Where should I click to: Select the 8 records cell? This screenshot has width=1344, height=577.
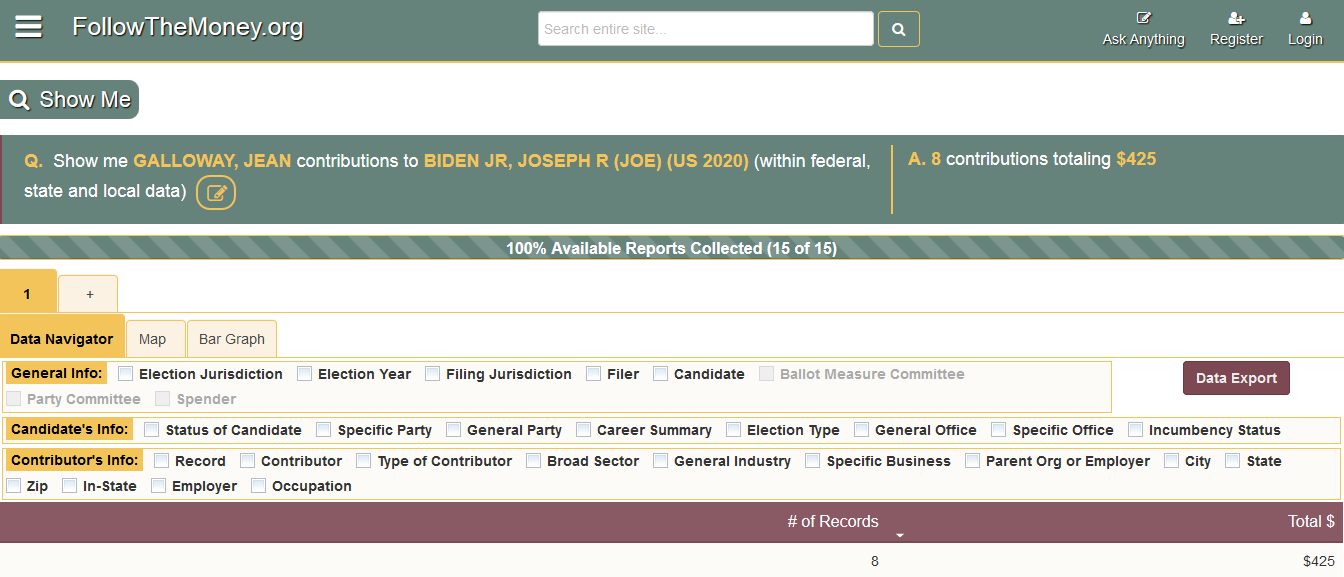(x=875, y=561)
